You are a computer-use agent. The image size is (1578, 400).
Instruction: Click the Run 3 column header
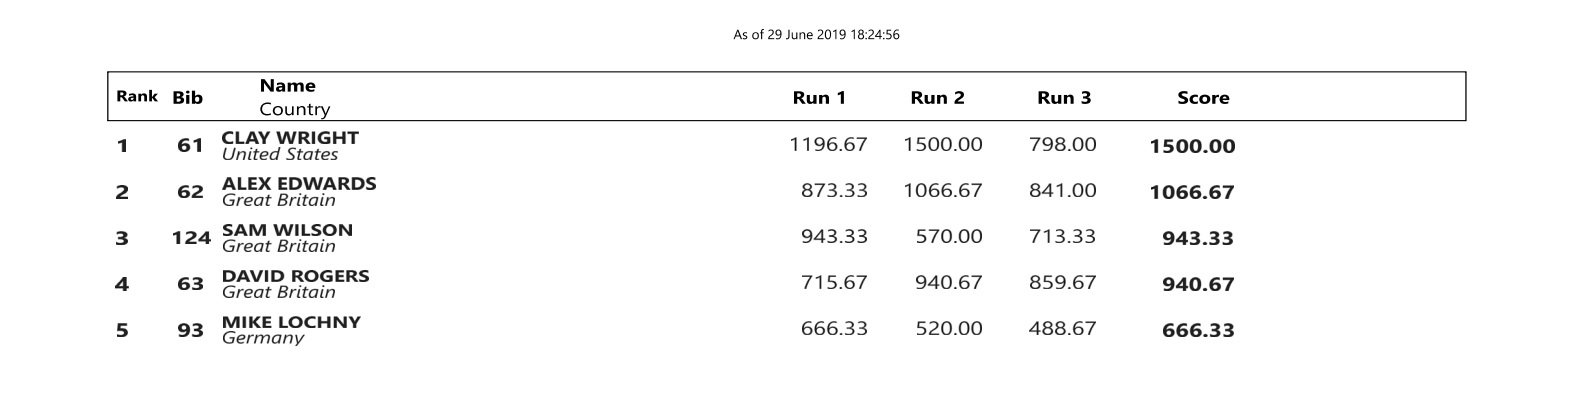[x=1064, y=98]
